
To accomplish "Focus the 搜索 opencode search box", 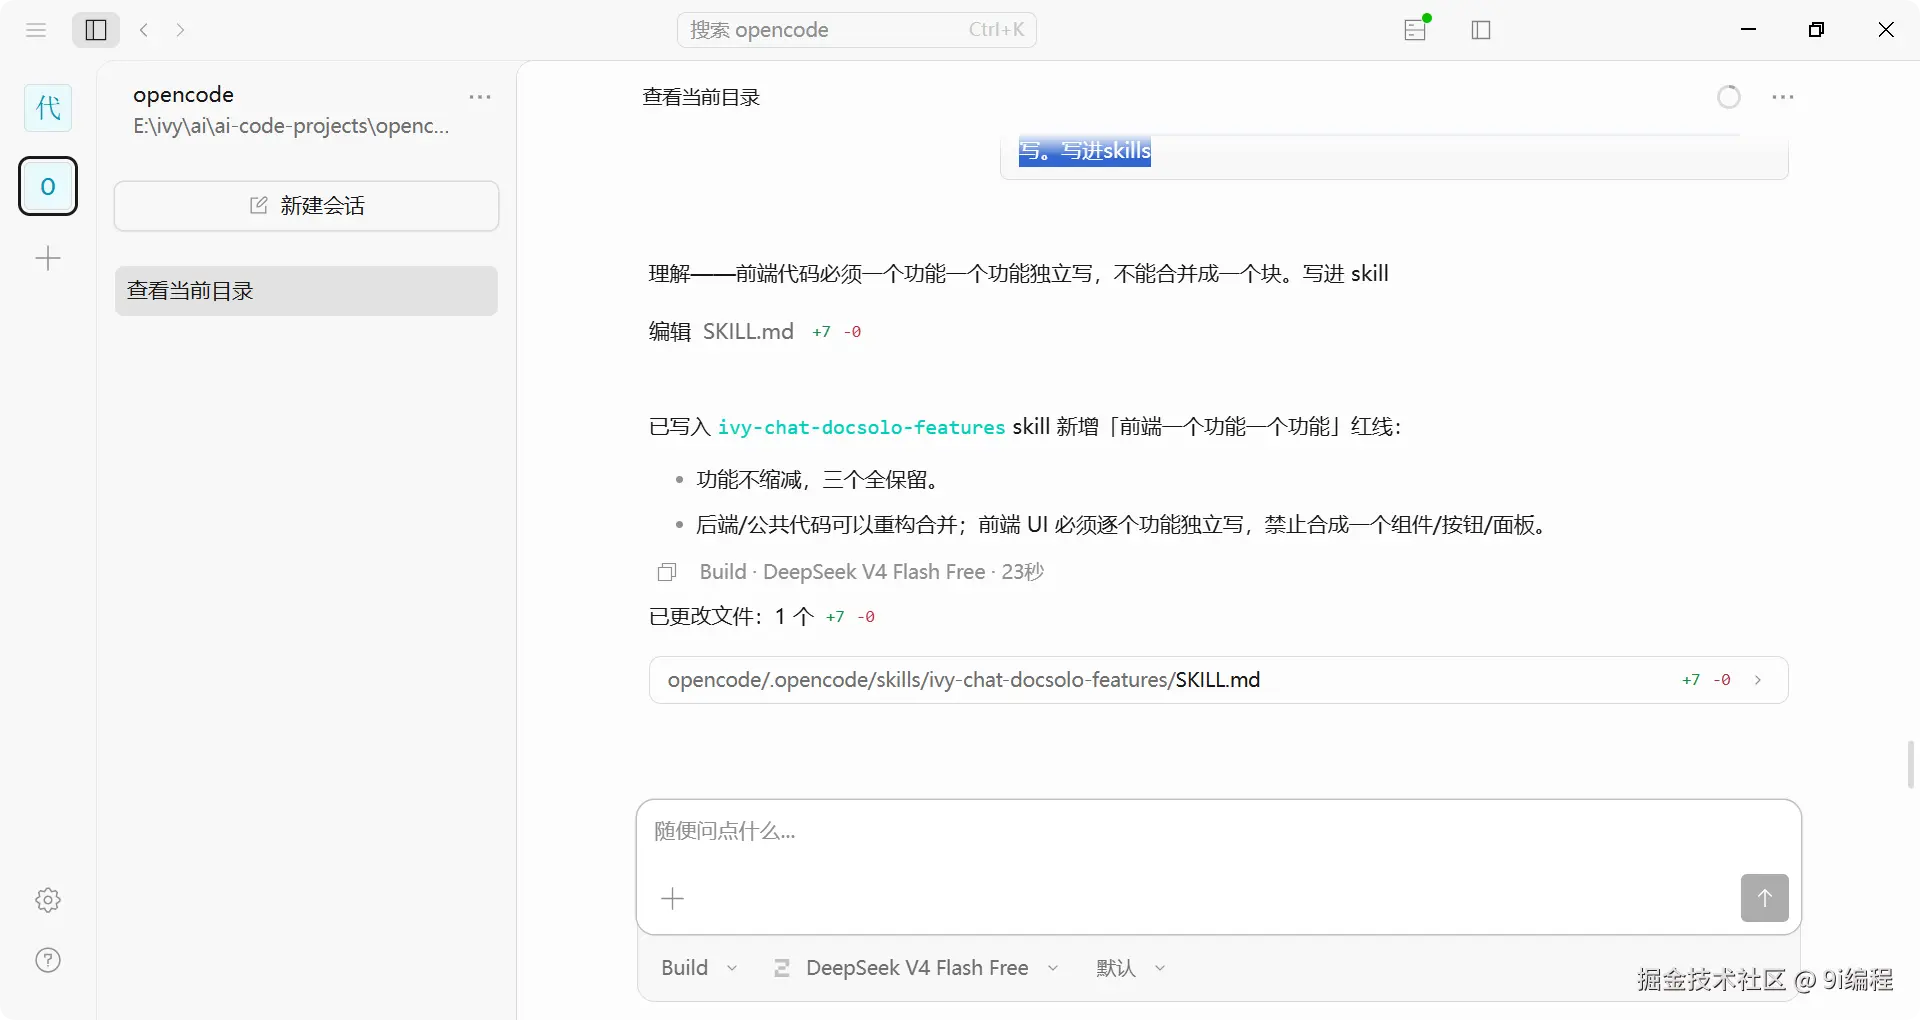I will pos(857,30).
